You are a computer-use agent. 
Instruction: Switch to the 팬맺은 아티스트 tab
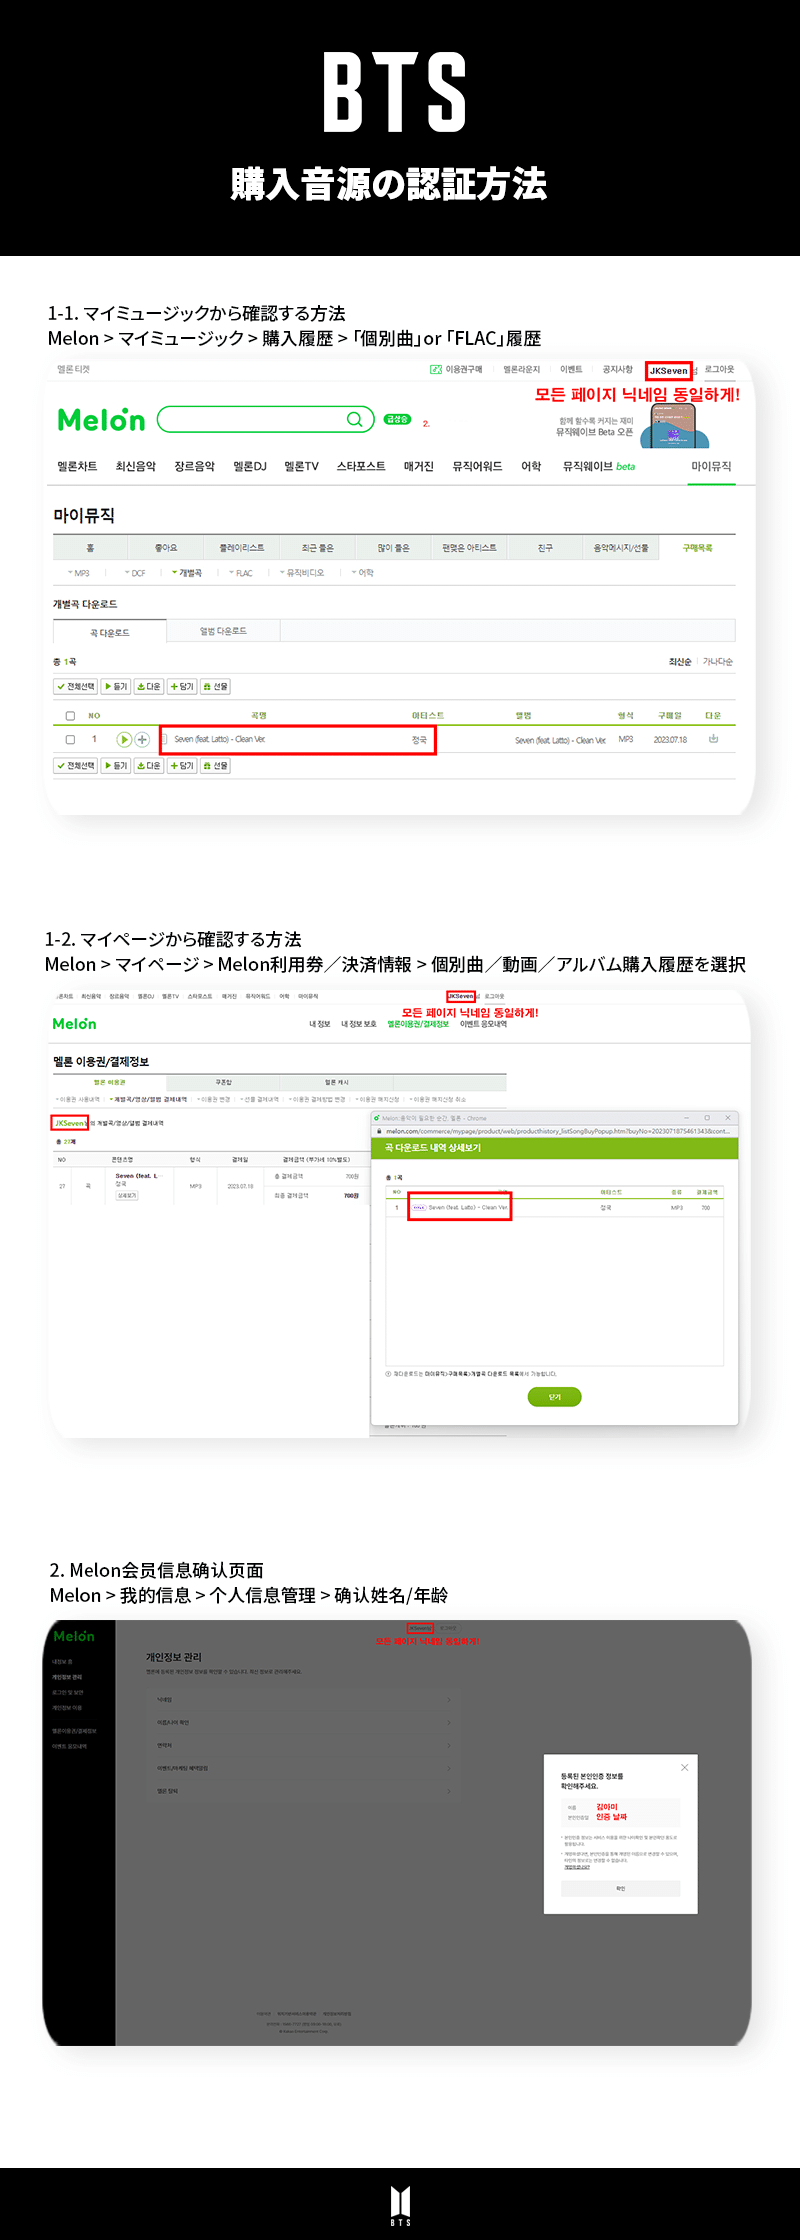(469, 548)
